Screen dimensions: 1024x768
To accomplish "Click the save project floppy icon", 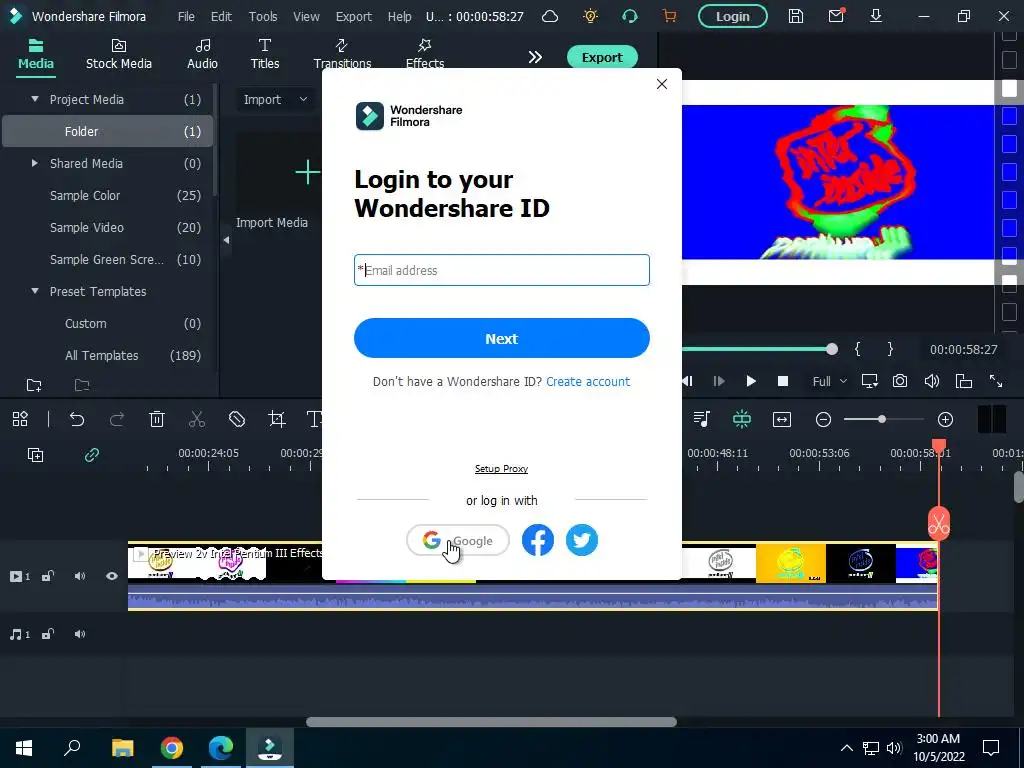I will click(x=795, y=16).
